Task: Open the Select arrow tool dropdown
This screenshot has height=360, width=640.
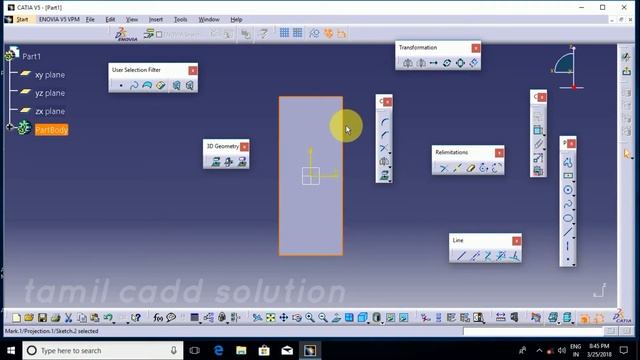Action: [632, 158]
